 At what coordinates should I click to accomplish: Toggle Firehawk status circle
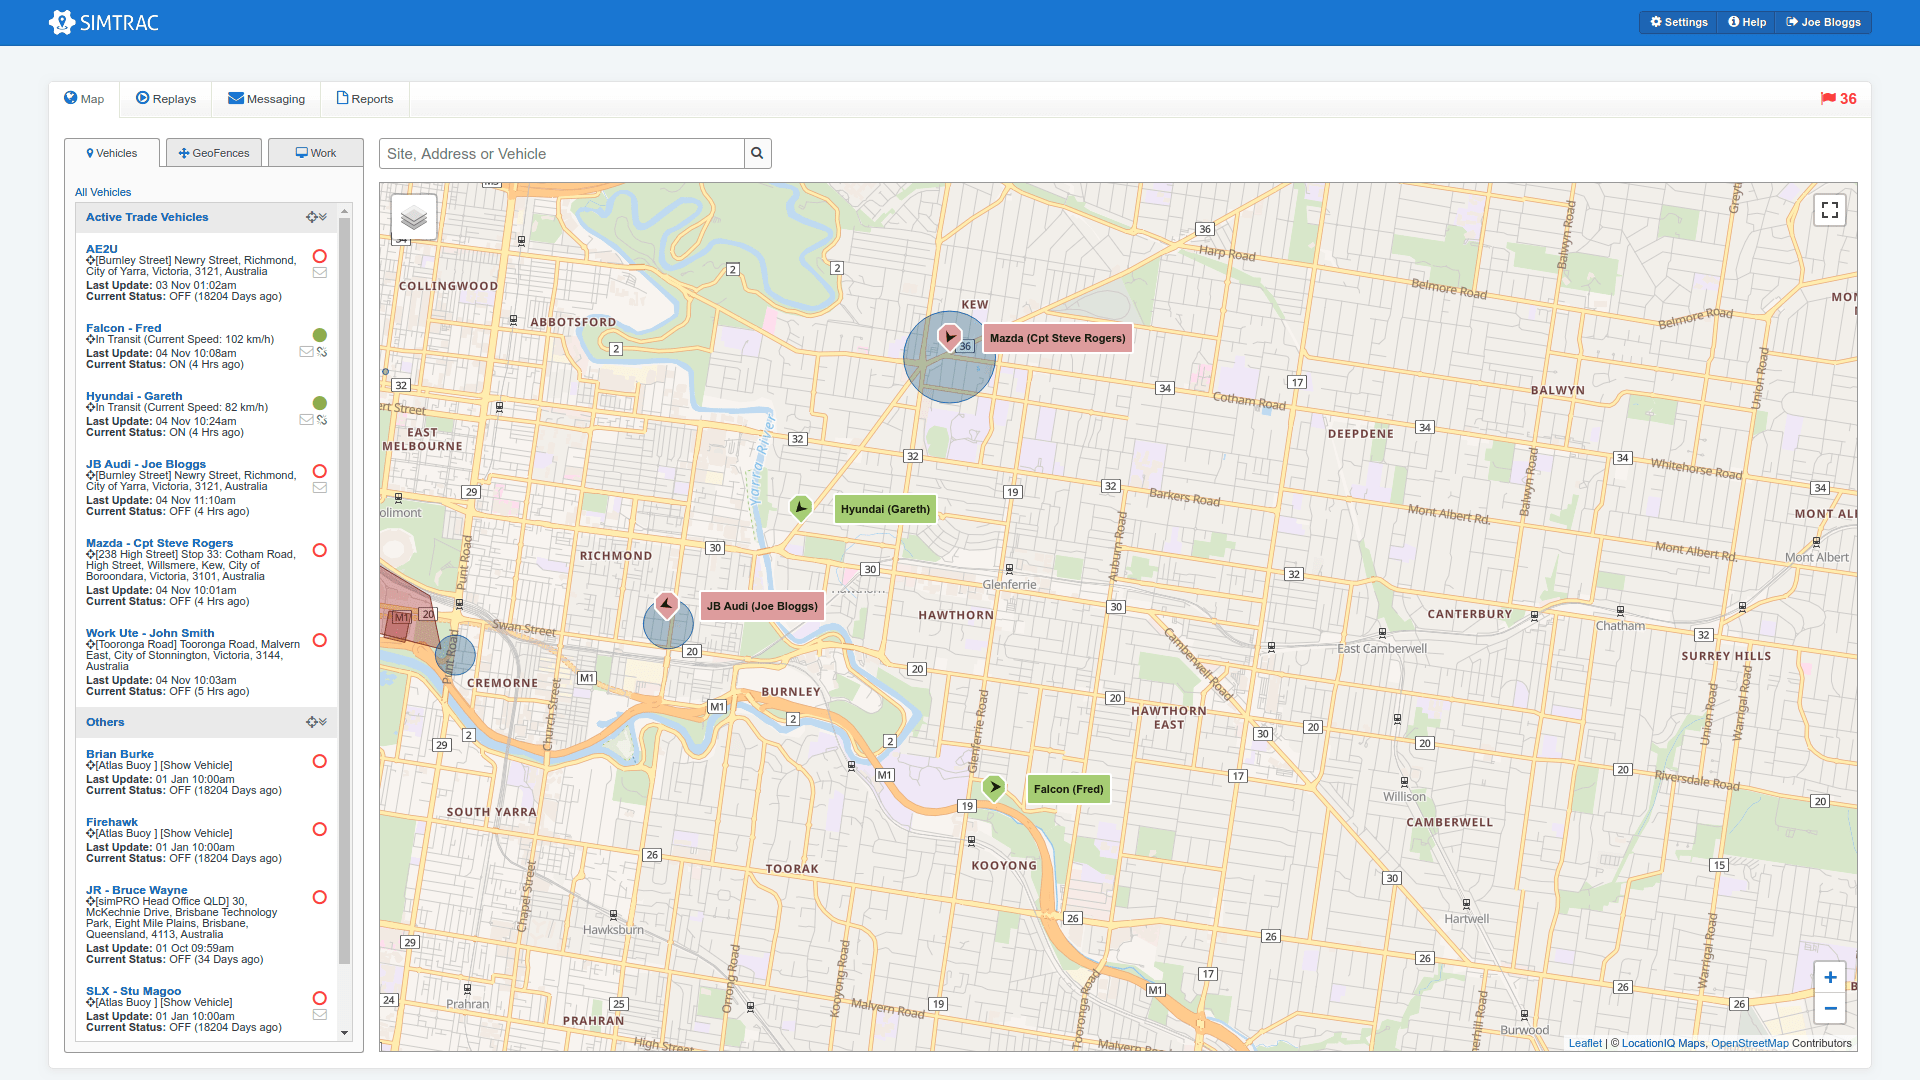click(x=320, y=829)
